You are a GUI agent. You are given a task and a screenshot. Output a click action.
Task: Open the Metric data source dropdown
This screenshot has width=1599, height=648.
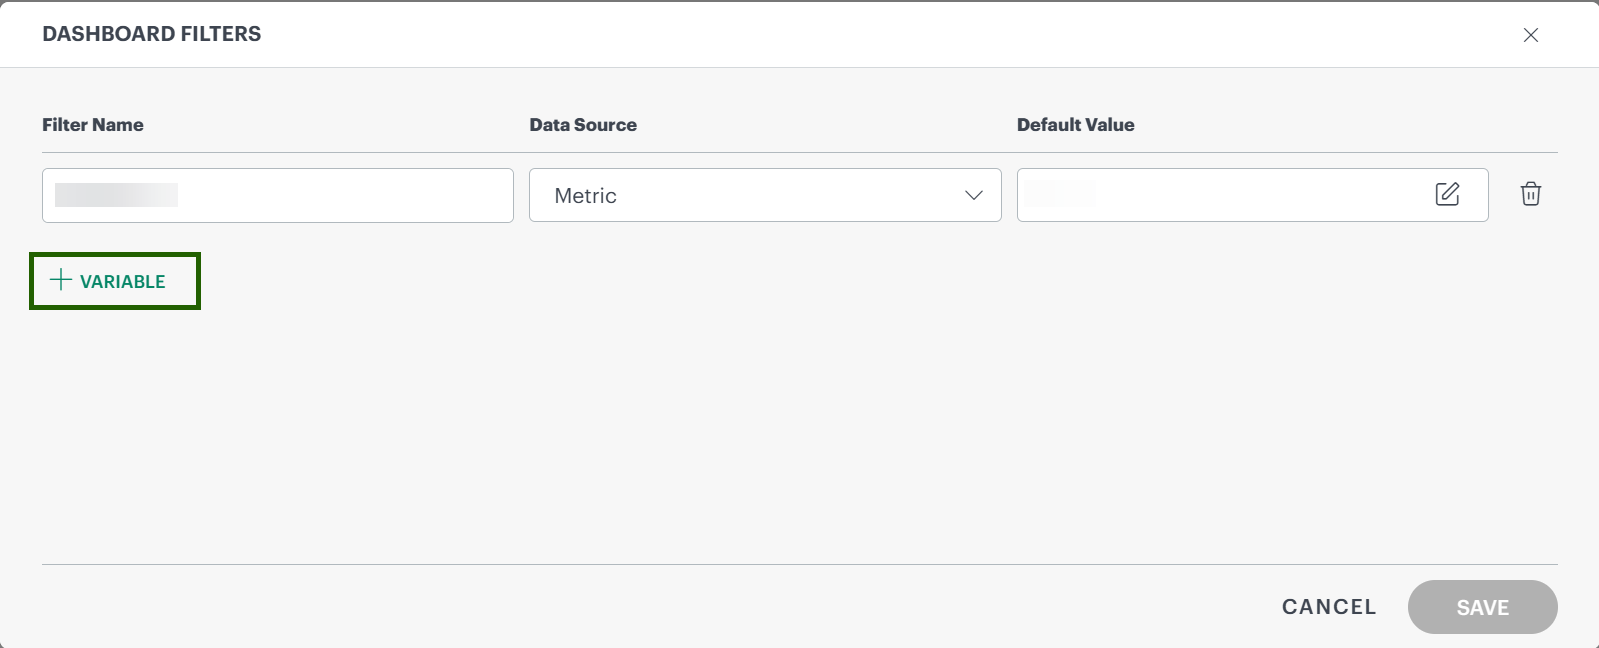point(764,195)
